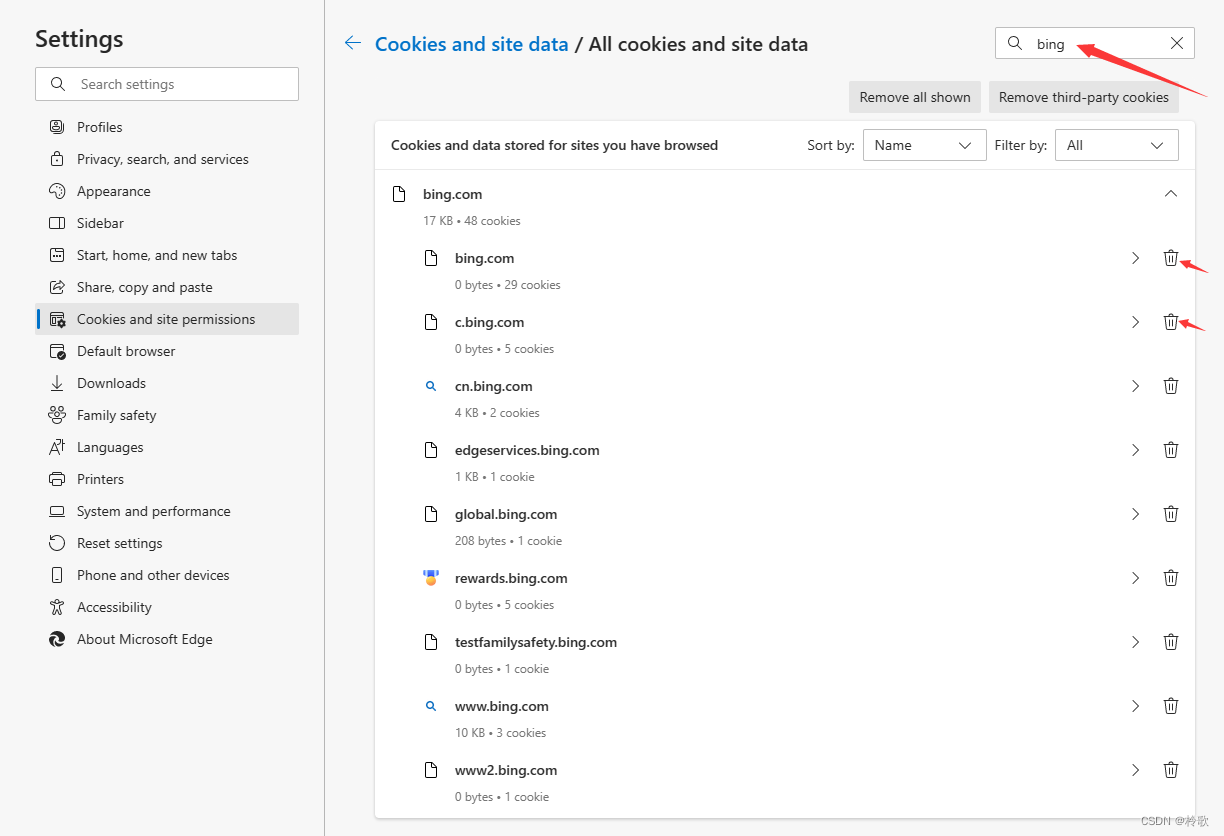Click the edgeservices.bing.com site name
This screenshot has height=836, width=1224.
527,450
